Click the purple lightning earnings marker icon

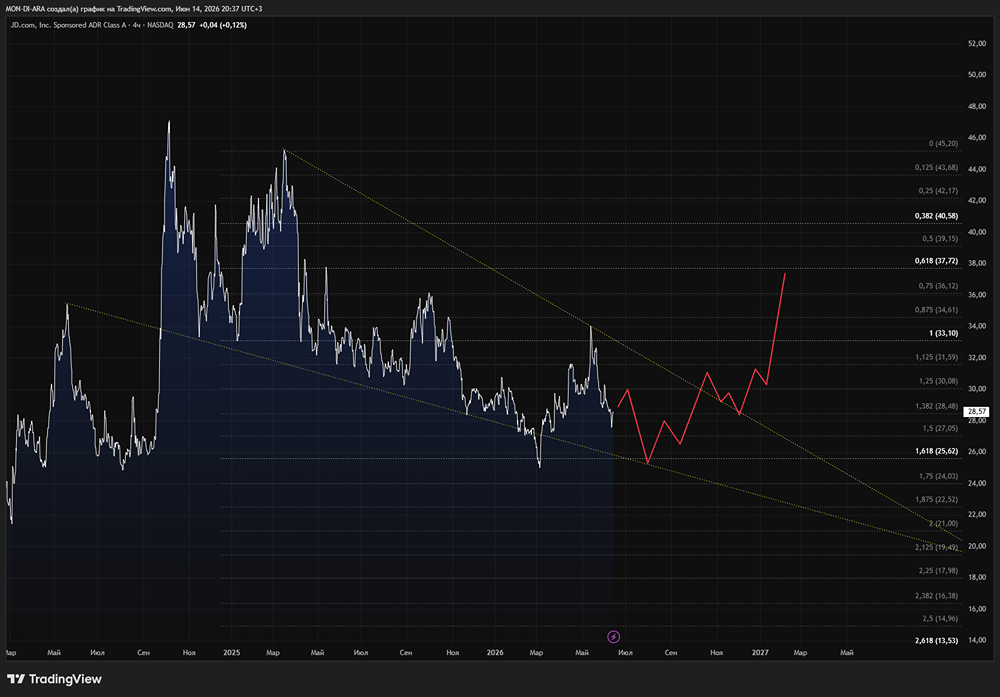point(613,636)
